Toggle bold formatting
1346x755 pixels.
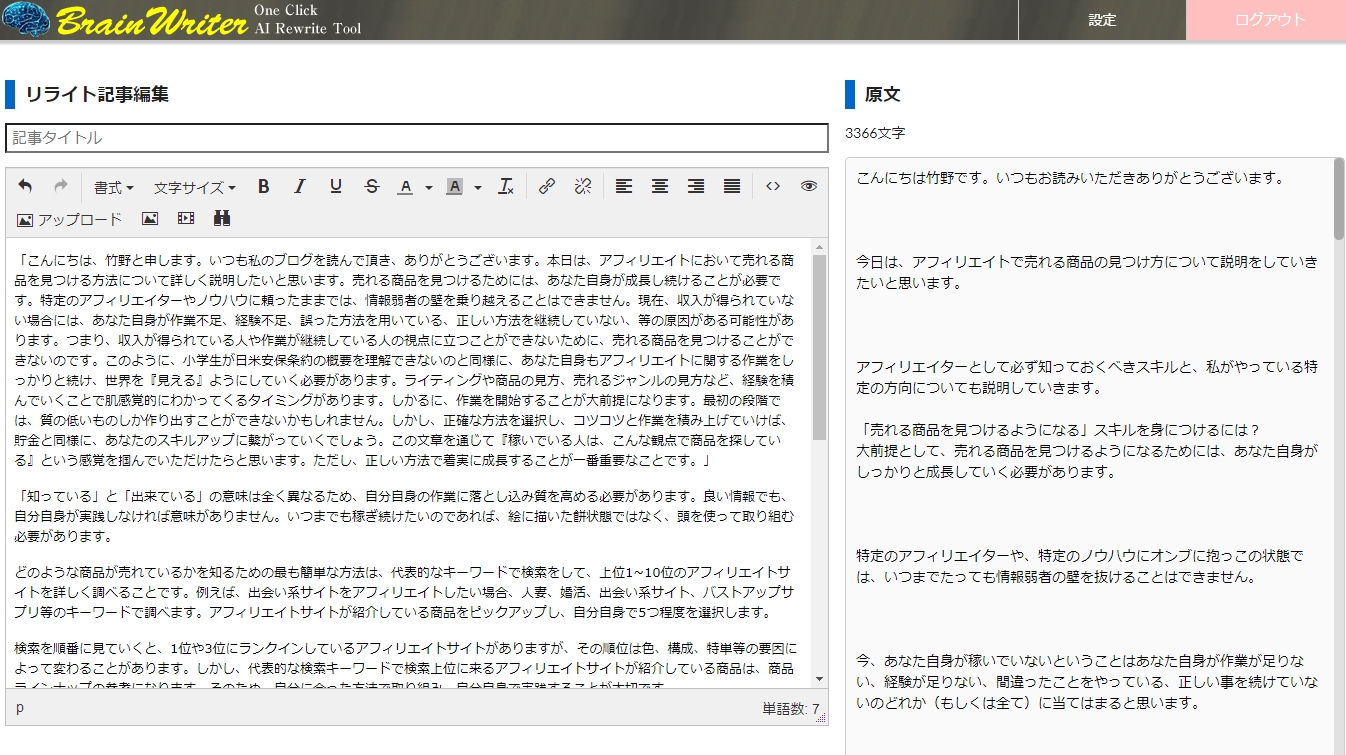(263, 187)
